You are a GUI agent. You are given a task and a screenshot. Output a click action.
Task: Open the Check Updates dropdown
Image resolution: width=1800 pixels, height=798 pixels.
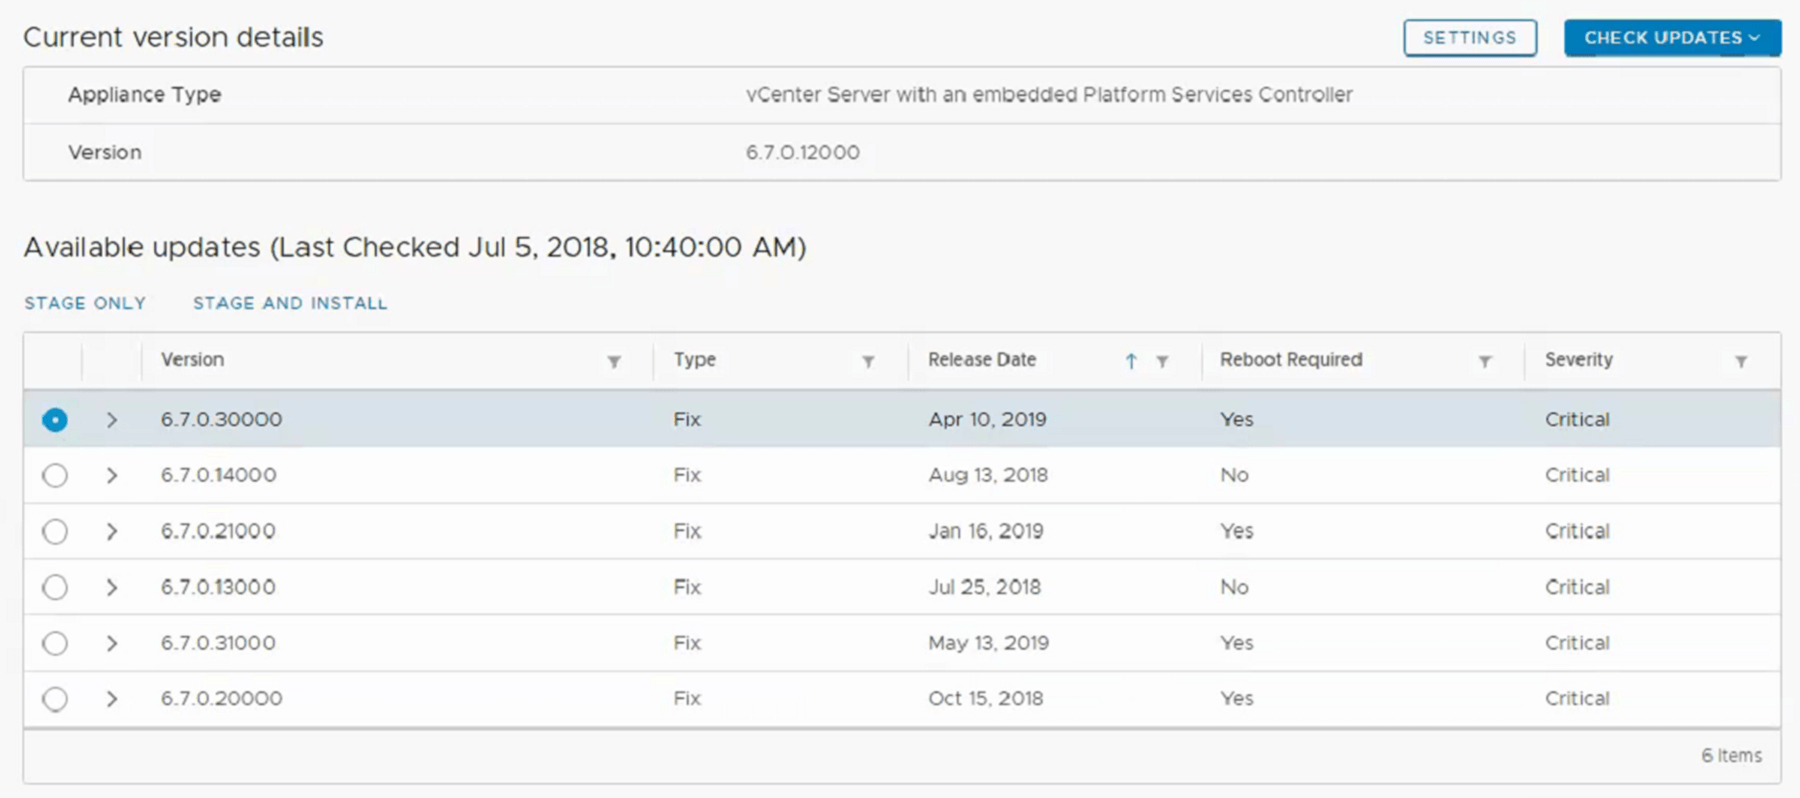tap(1672, 38)
